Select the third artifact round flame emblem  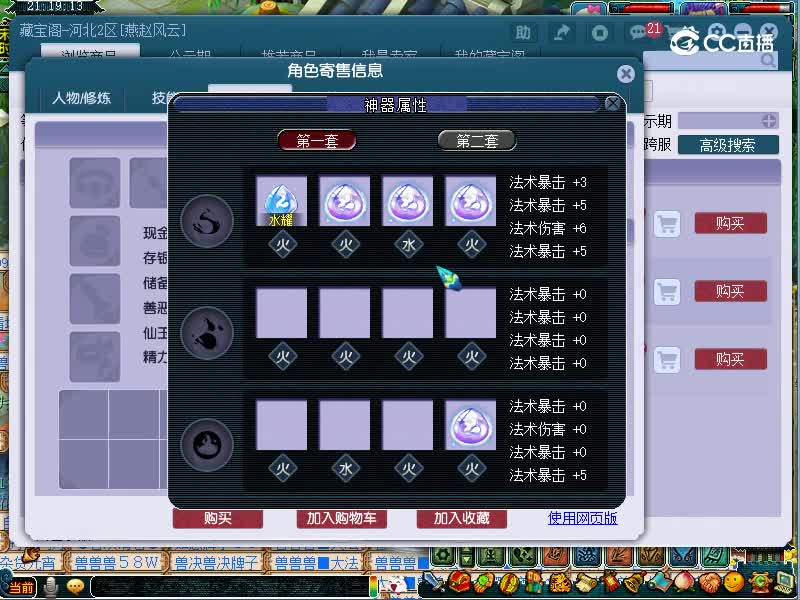(x=207, y=445)
